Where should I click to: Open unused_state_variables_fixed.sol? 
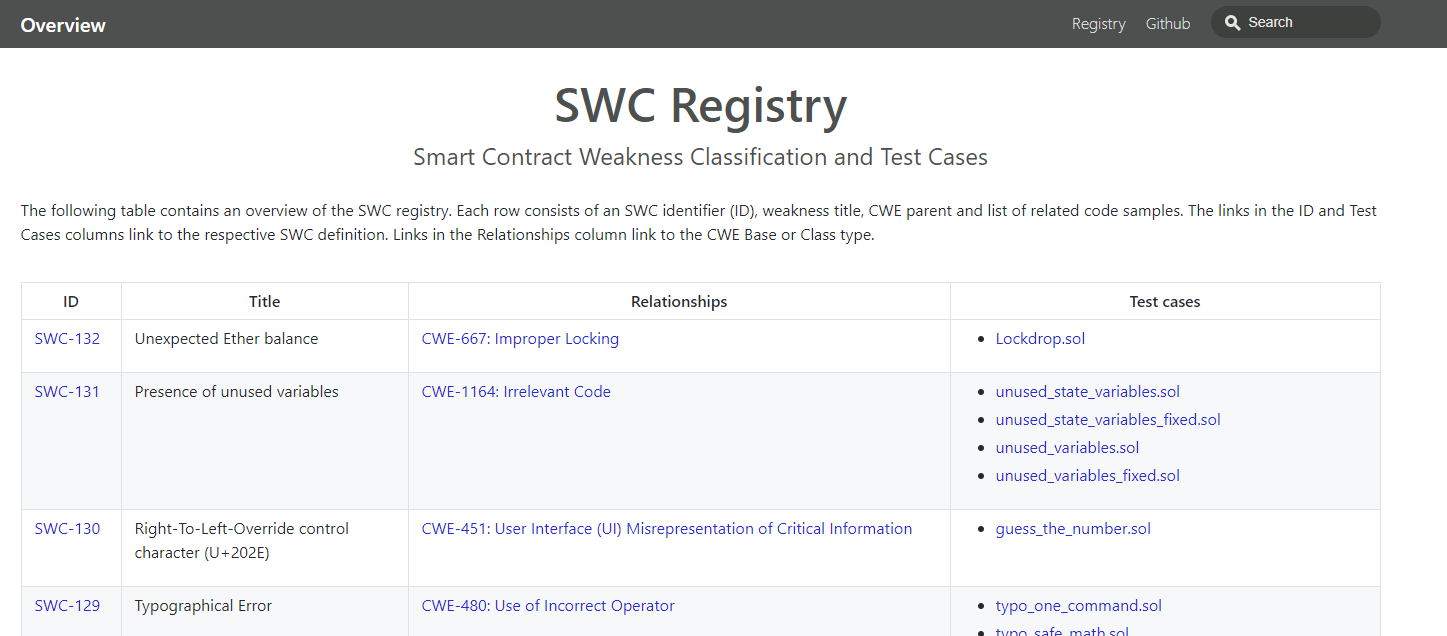pos(1108,420)
